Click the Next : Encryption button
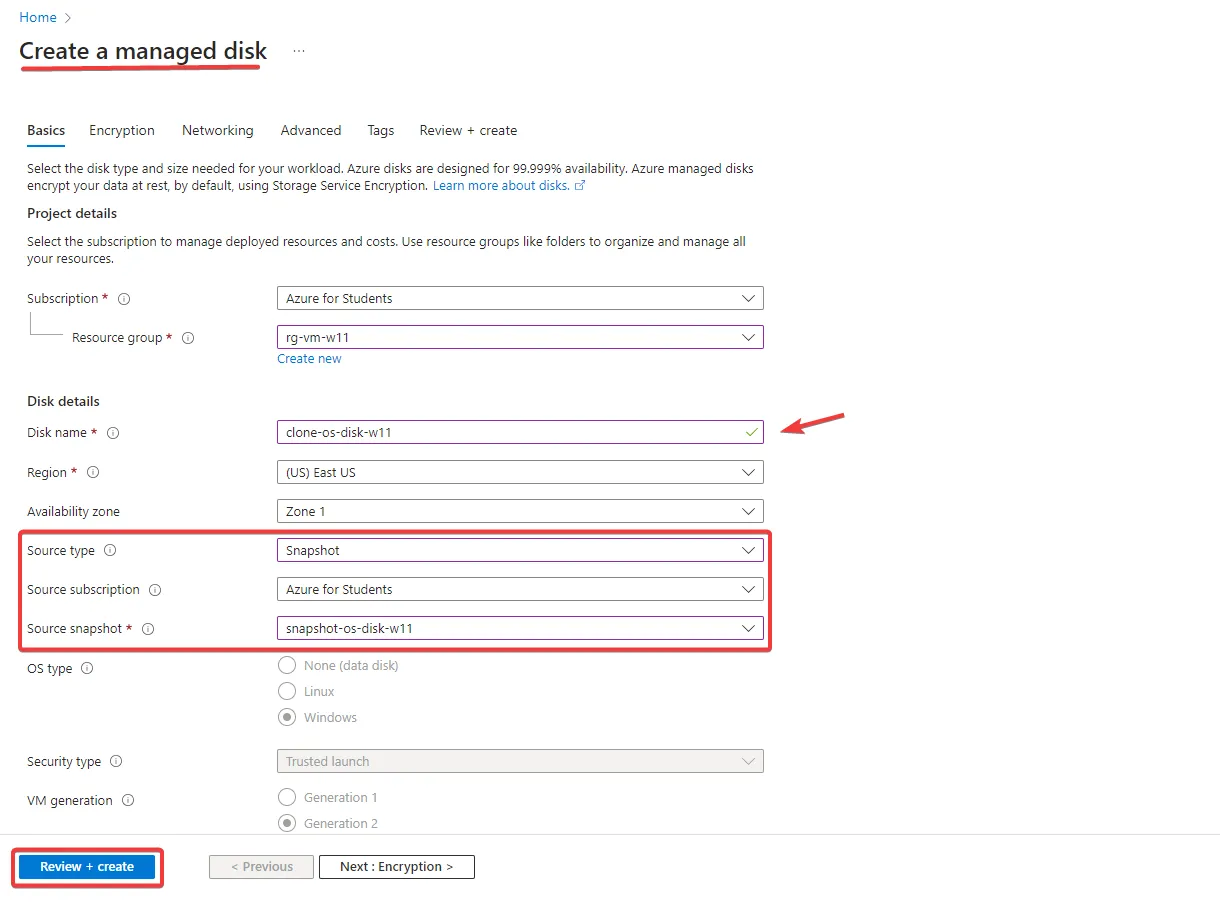This screenshot has width=1220, height=903. (x=397, y=867)
